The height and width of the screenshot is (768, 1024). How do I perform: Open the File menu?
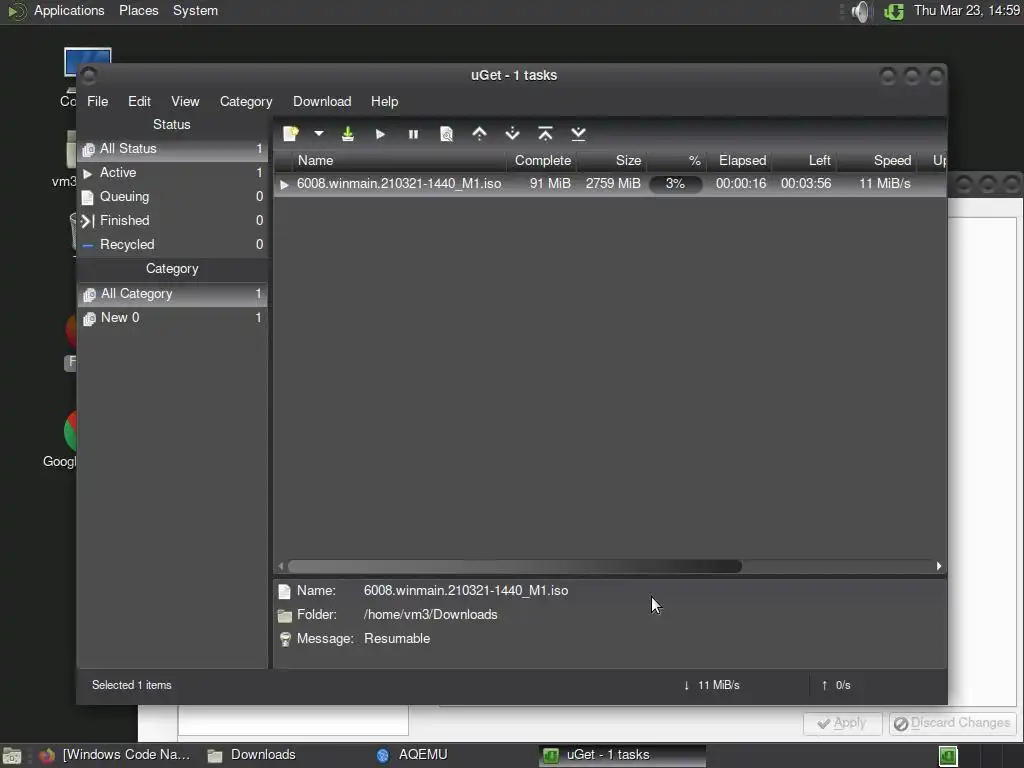(97, 101)
